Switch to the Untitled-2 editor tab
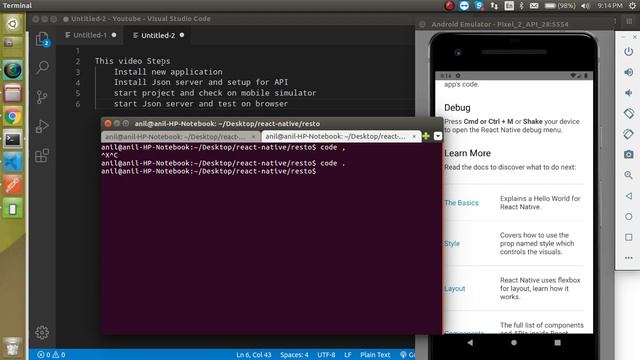 point(158,35)
